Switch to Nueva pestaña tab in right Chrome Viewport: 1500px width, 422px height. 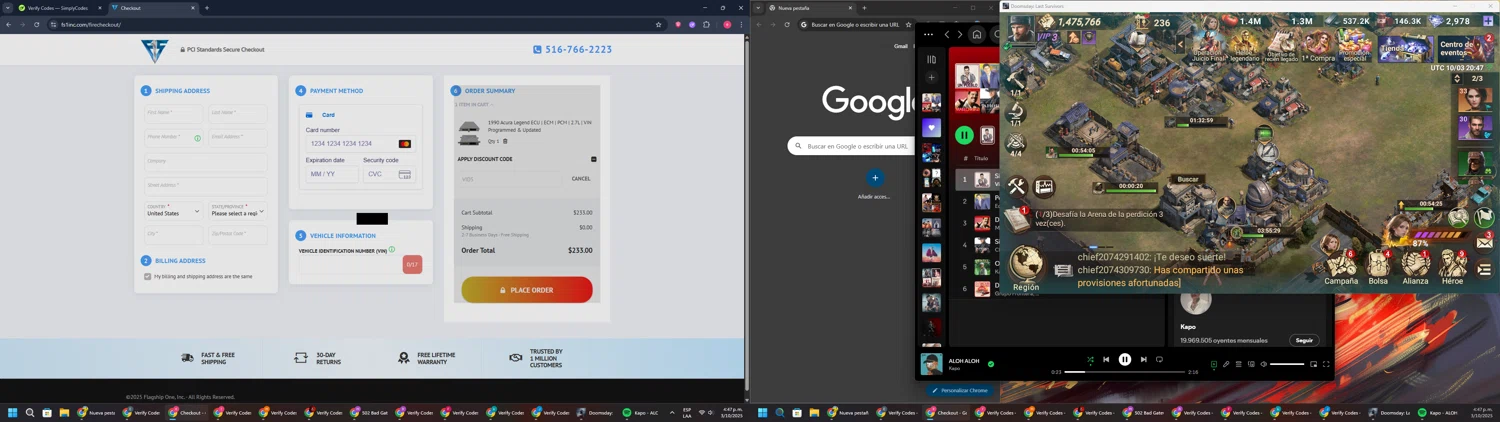pyautogui.click(x=810, y=8)
